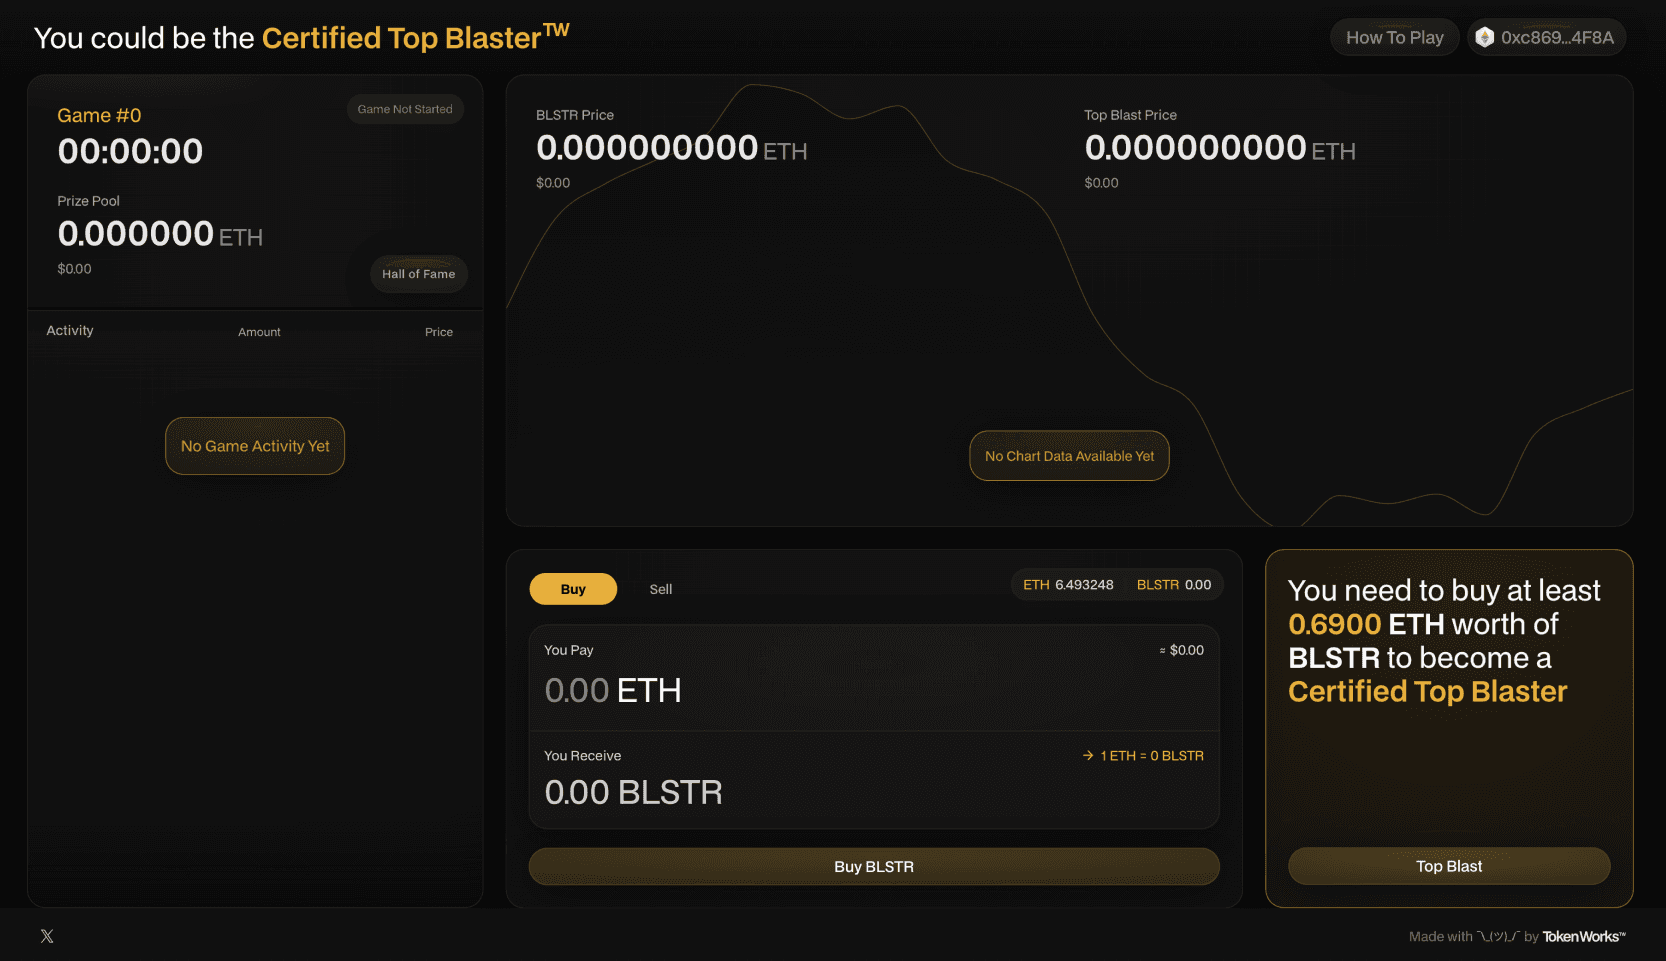Open the Hall of Fame

tap(418, 273)
